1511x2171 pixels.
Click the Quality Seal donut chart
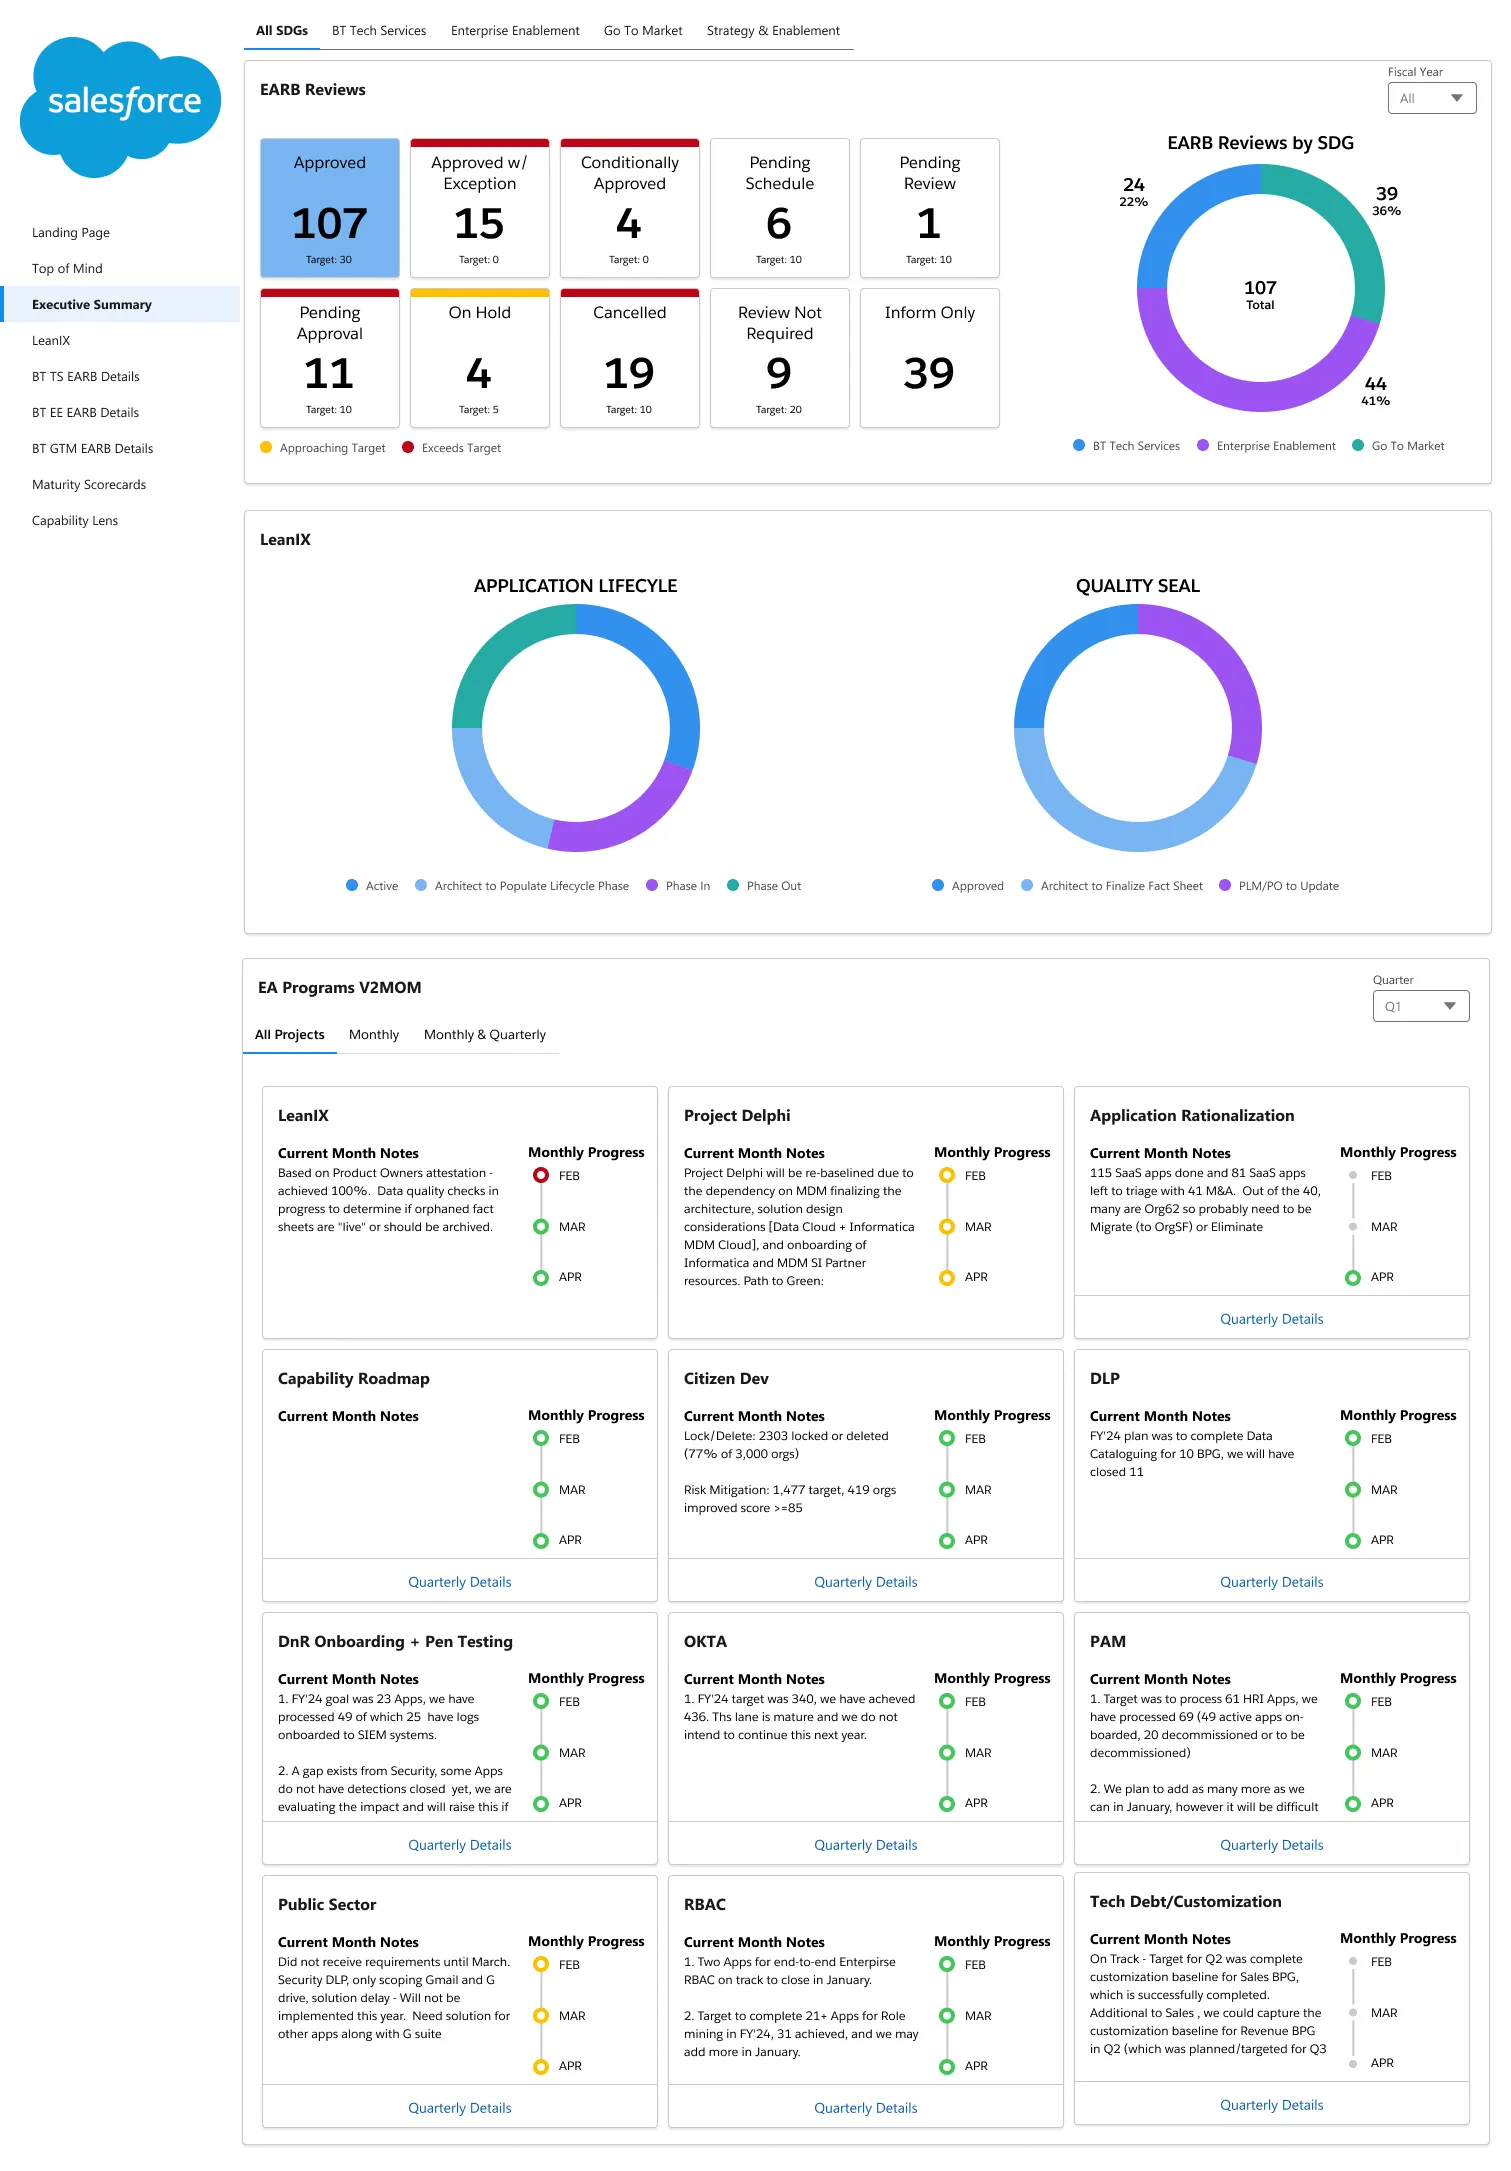click(x=1138, y=728)
